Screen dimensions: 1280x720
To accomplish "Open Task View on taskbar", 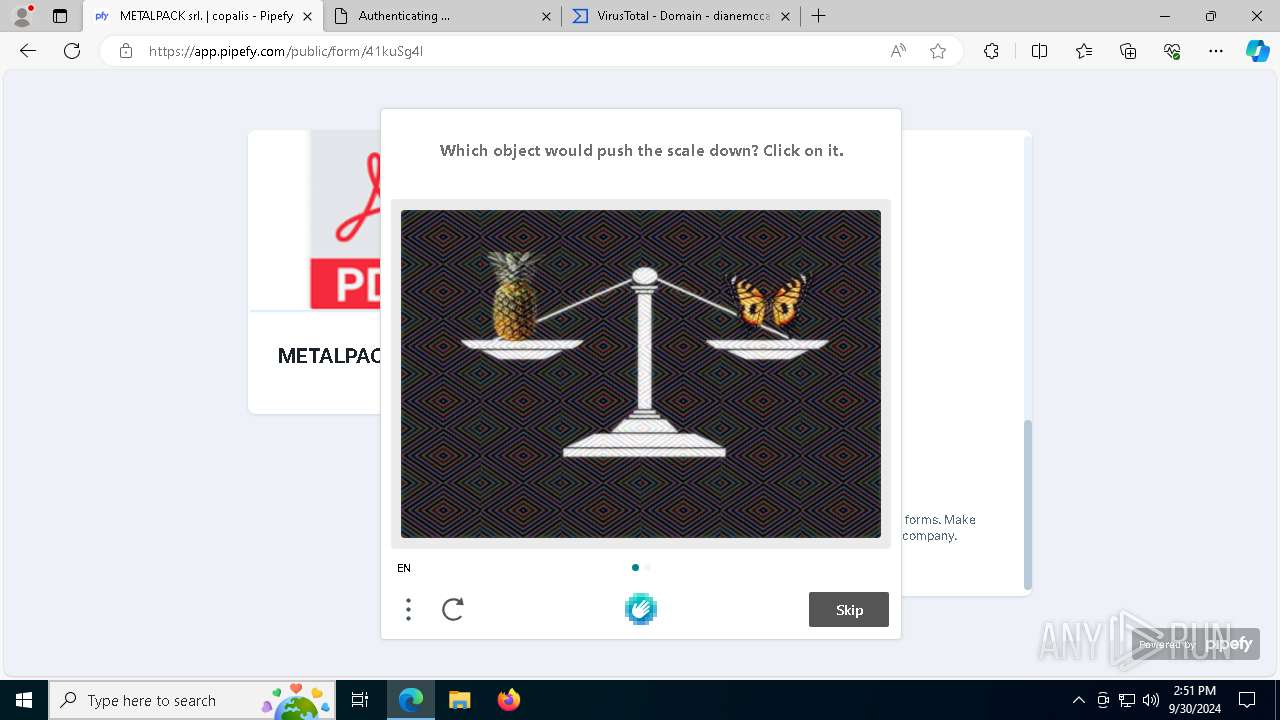I will point(361,700).
